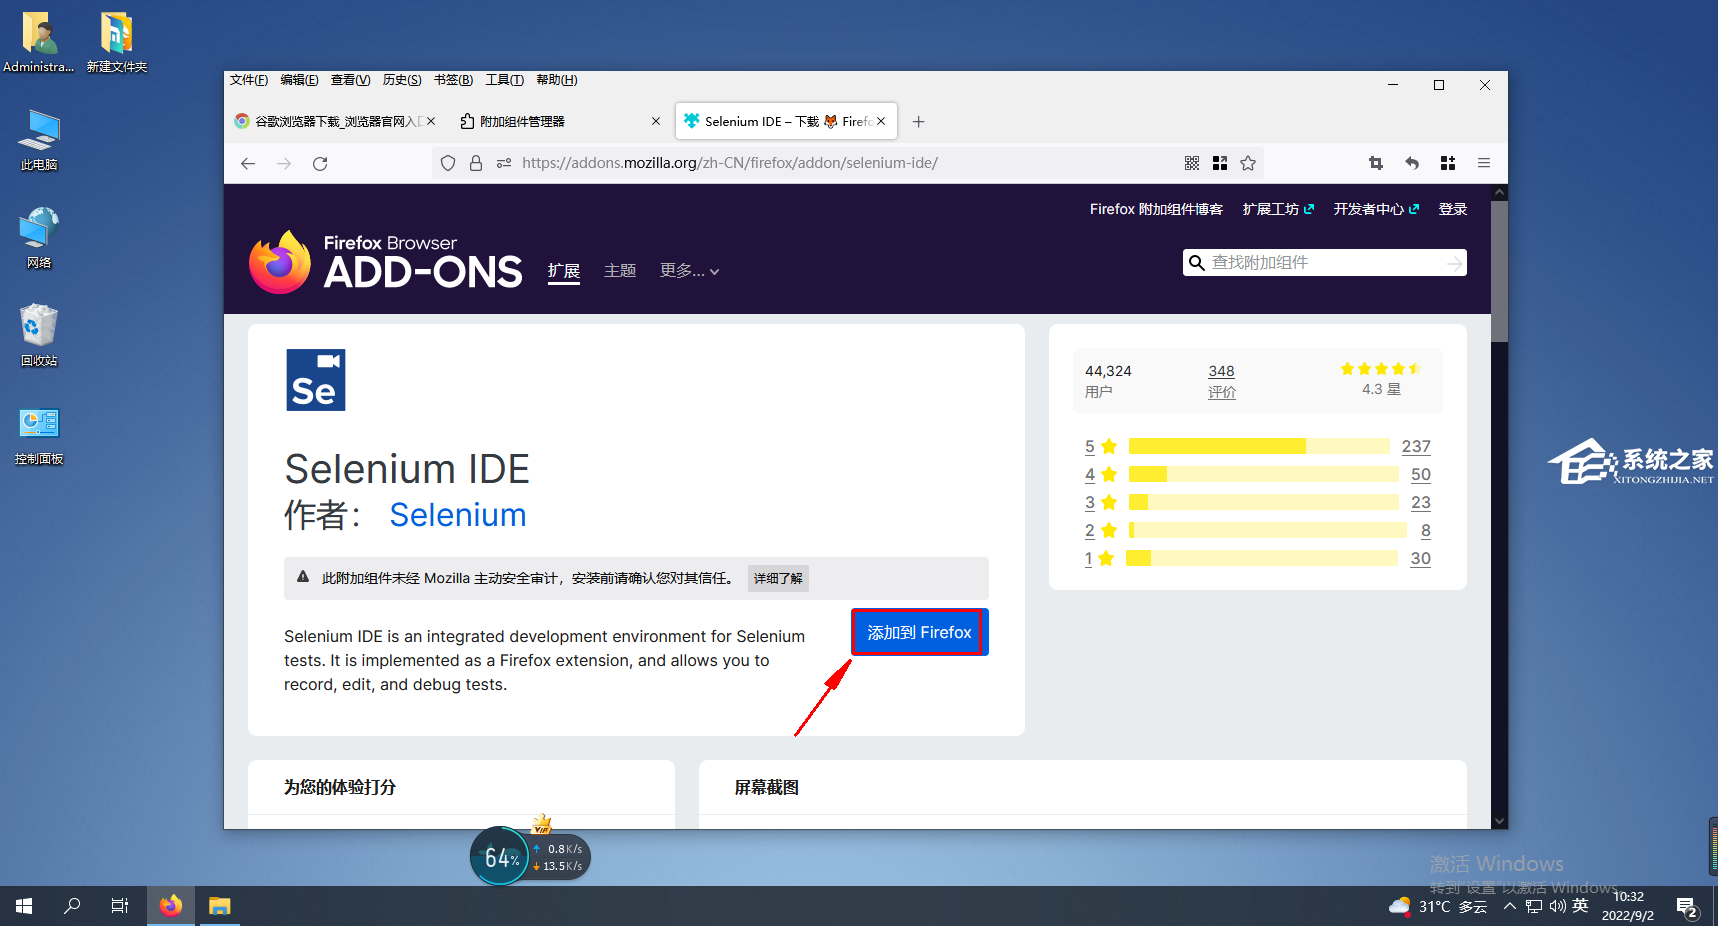Click the QR code icon in address bar
Viewport: 1718px width, 926px height.
[x=1192, y=163]
